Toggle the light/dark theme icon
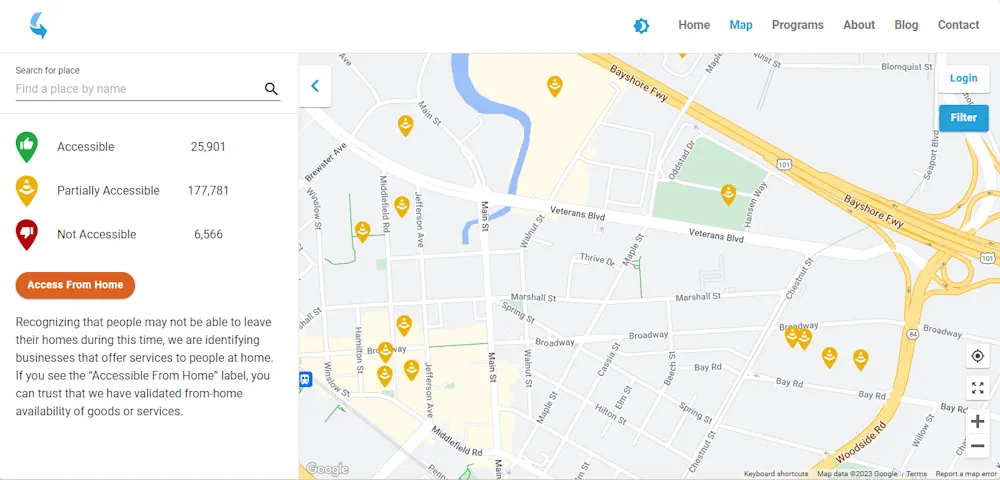The height and width of the screenshot is (480, 1000). [x=641, y=25]
